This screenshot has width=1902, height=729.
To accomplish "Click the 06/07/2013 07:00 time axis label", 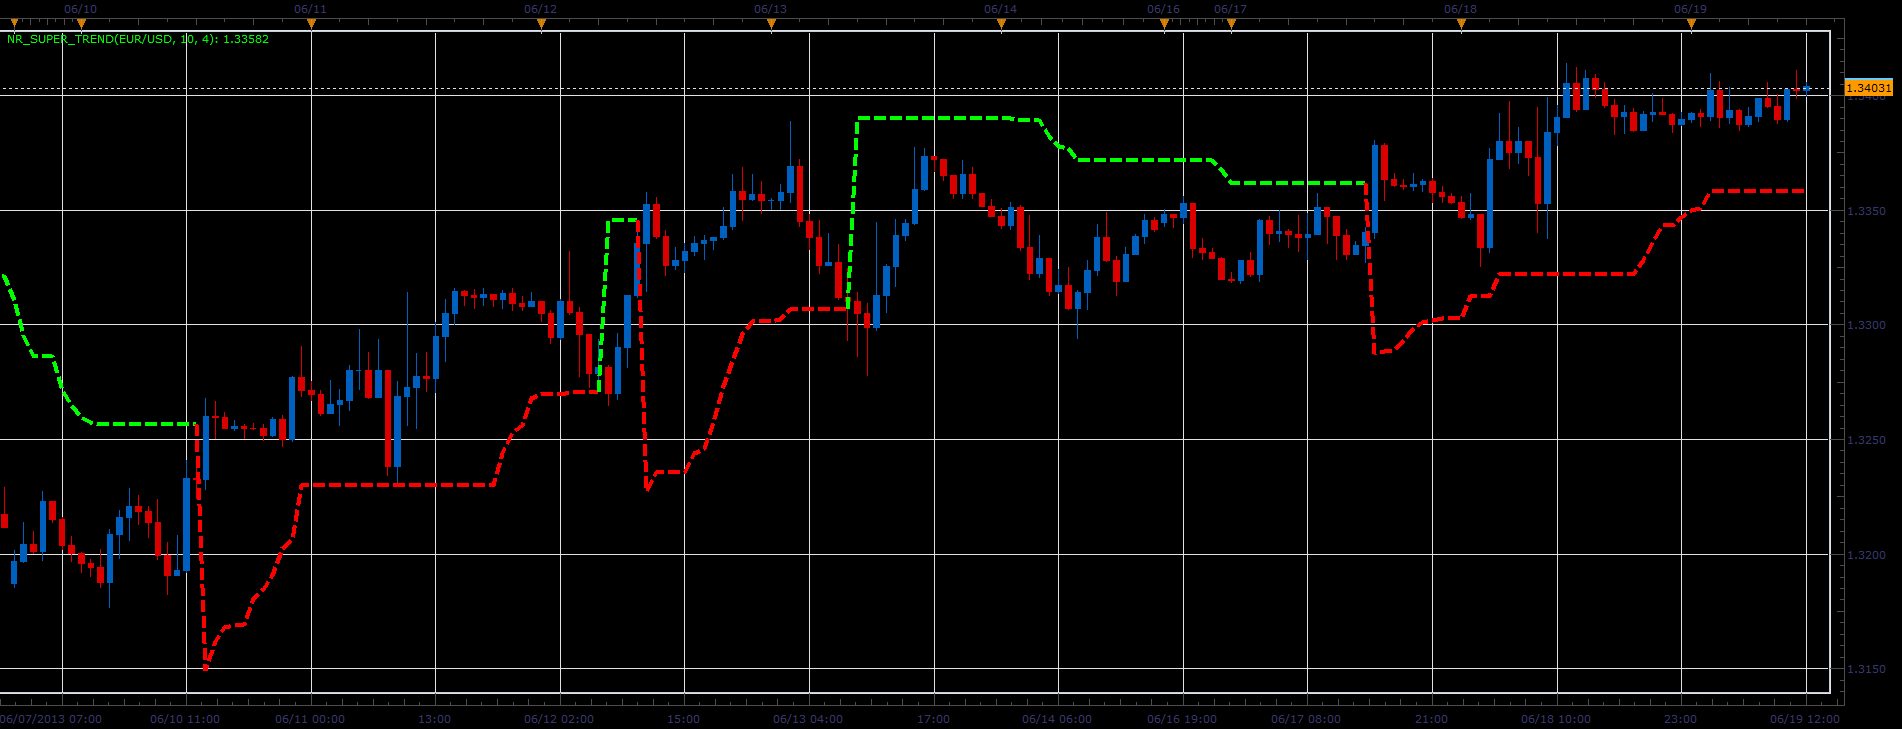I will [51, 719].
